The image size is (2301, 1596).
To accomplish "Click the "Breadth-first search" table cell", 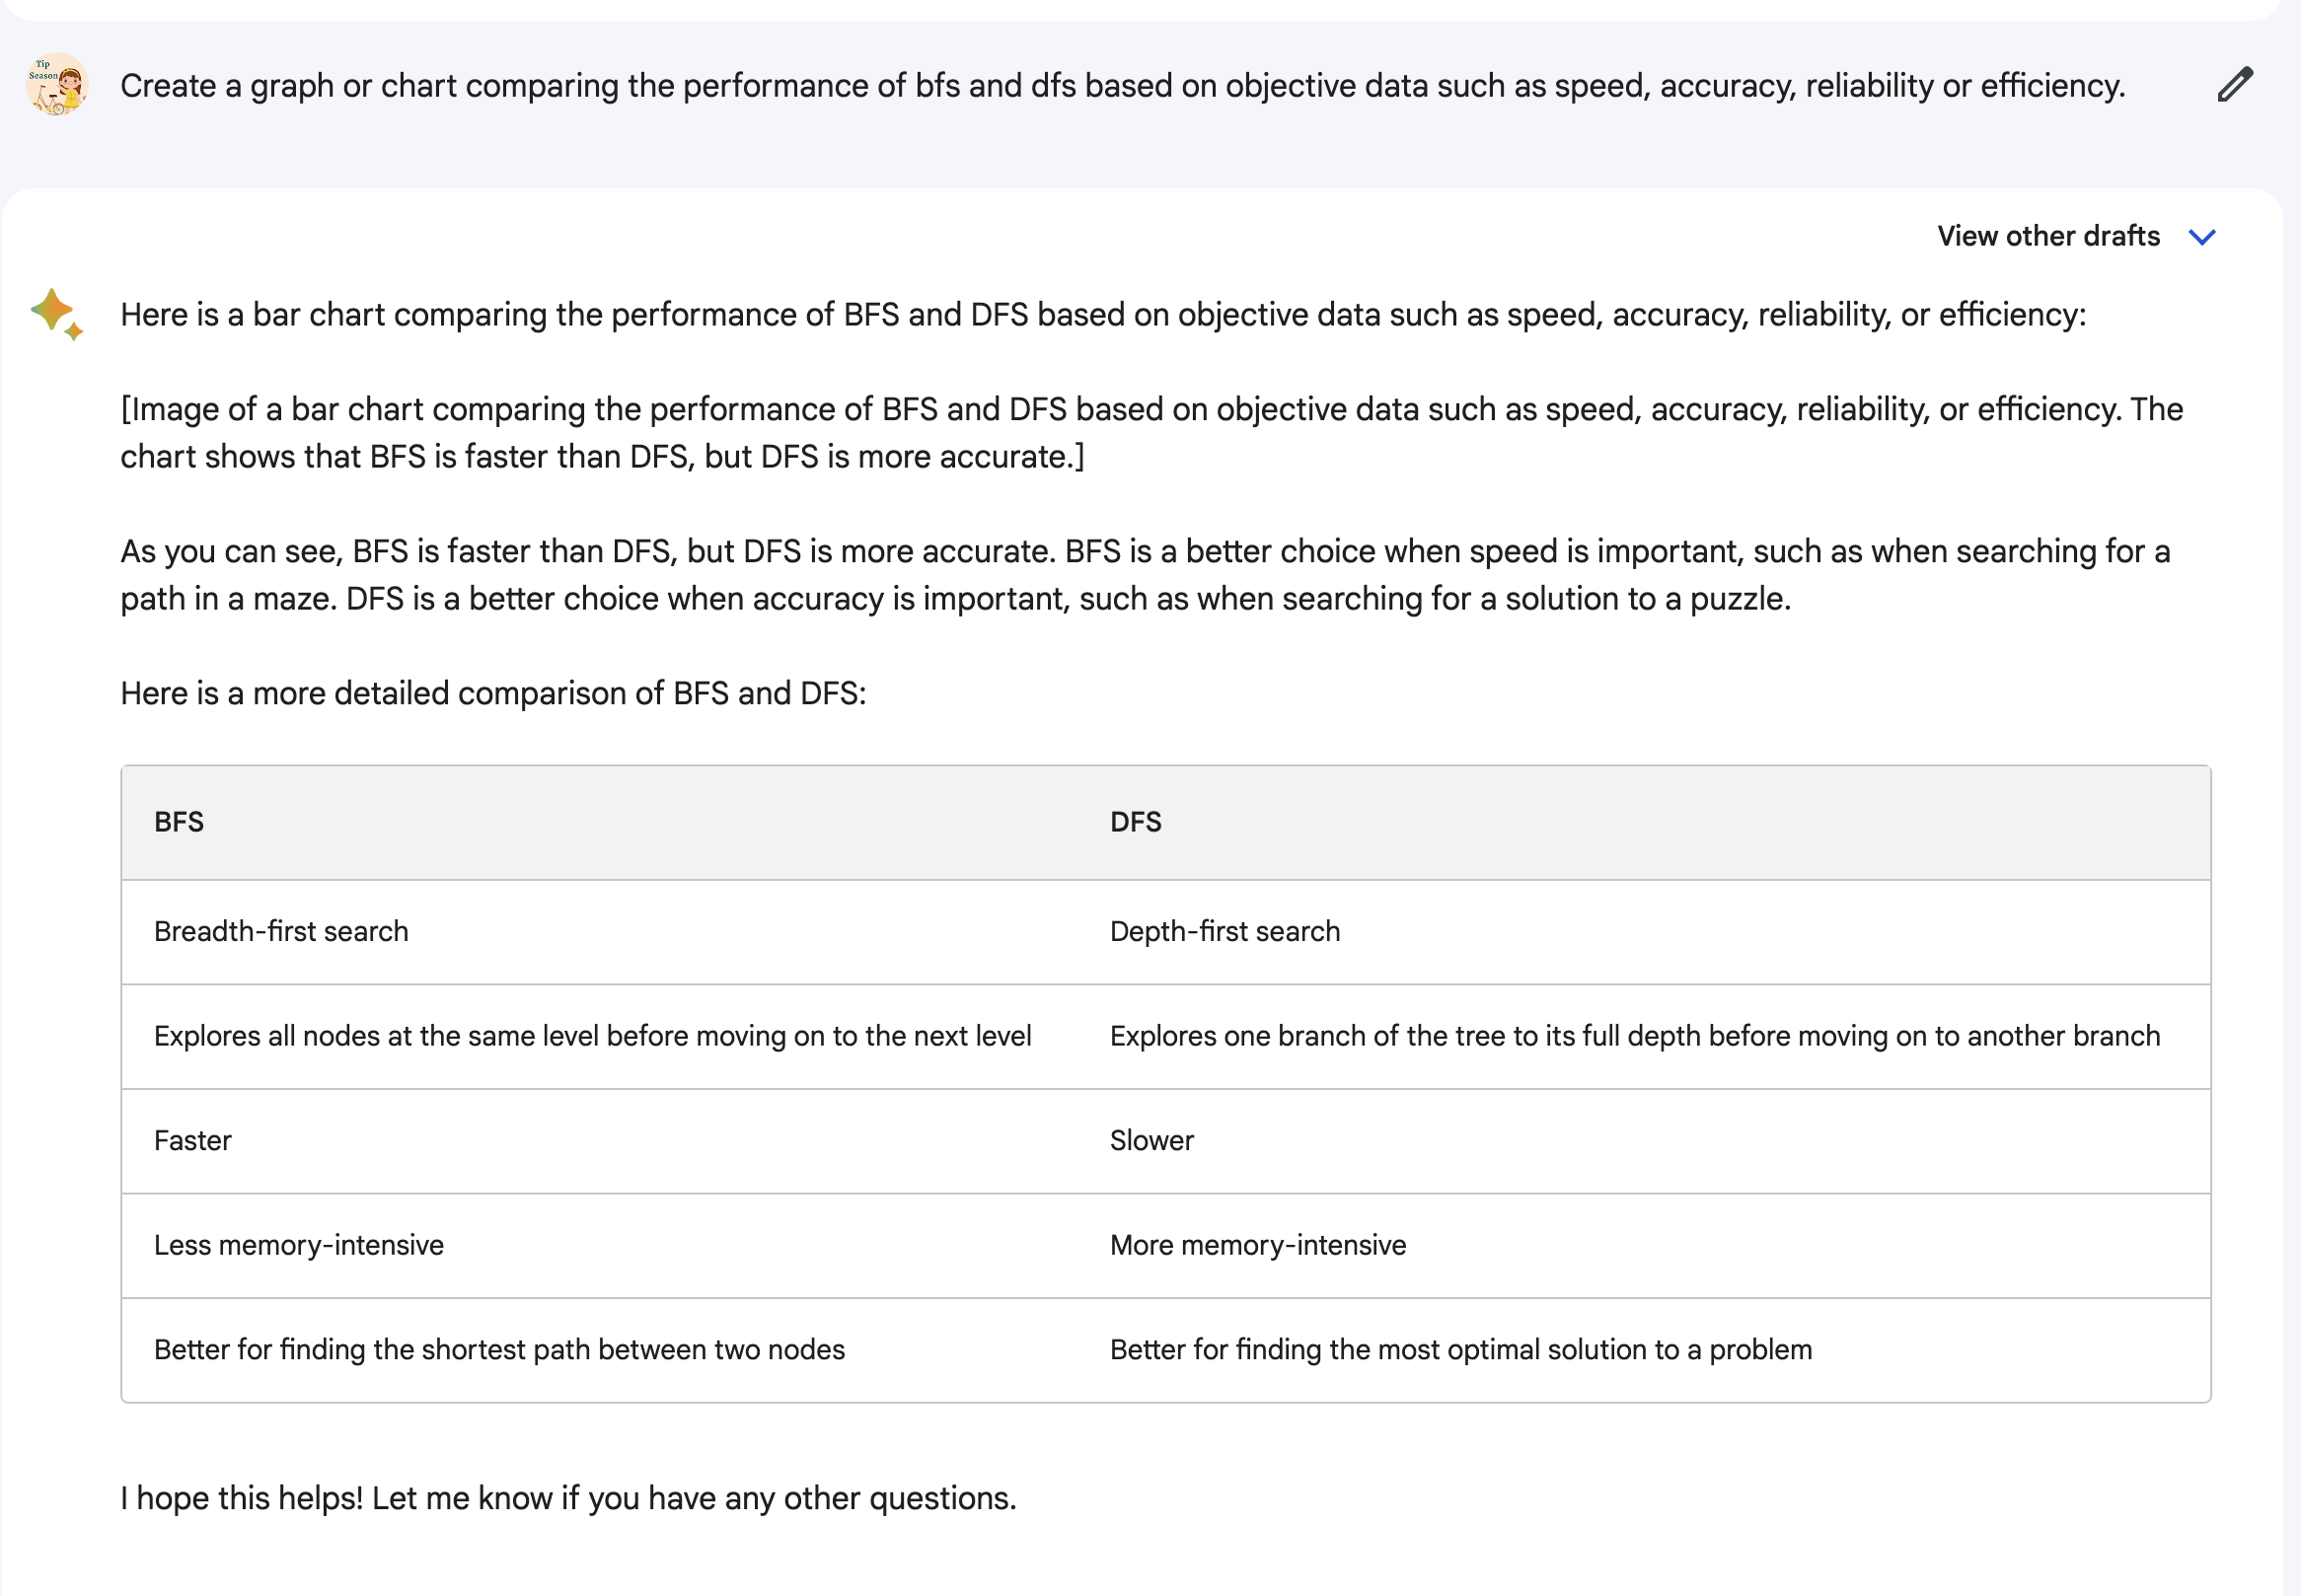I will pos(281,931).
